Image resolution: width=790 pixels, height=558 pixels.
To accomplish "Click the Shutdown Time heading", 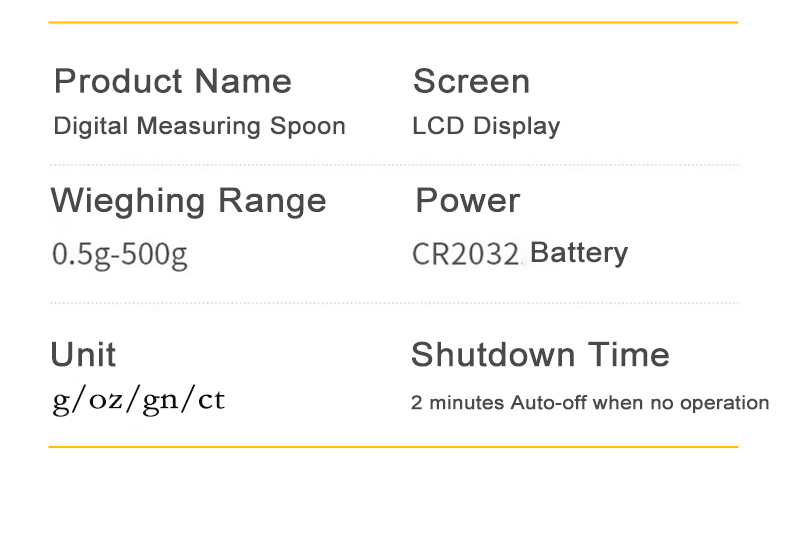I will 540,354.
